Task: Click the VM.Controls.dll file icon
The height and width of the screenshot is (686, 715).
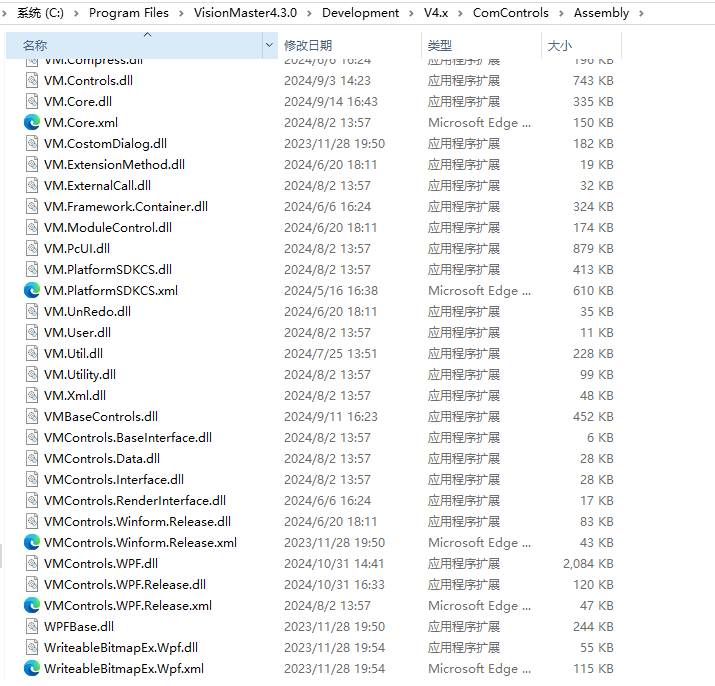Action: [32, 81]
